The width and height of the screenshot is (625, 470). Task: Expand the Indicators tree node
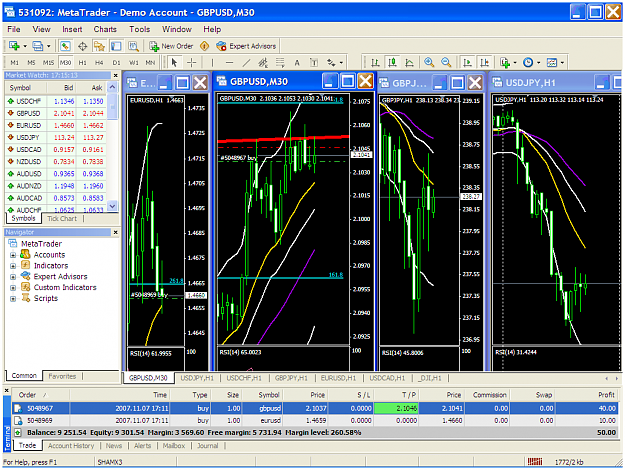(x=13, y=266)
